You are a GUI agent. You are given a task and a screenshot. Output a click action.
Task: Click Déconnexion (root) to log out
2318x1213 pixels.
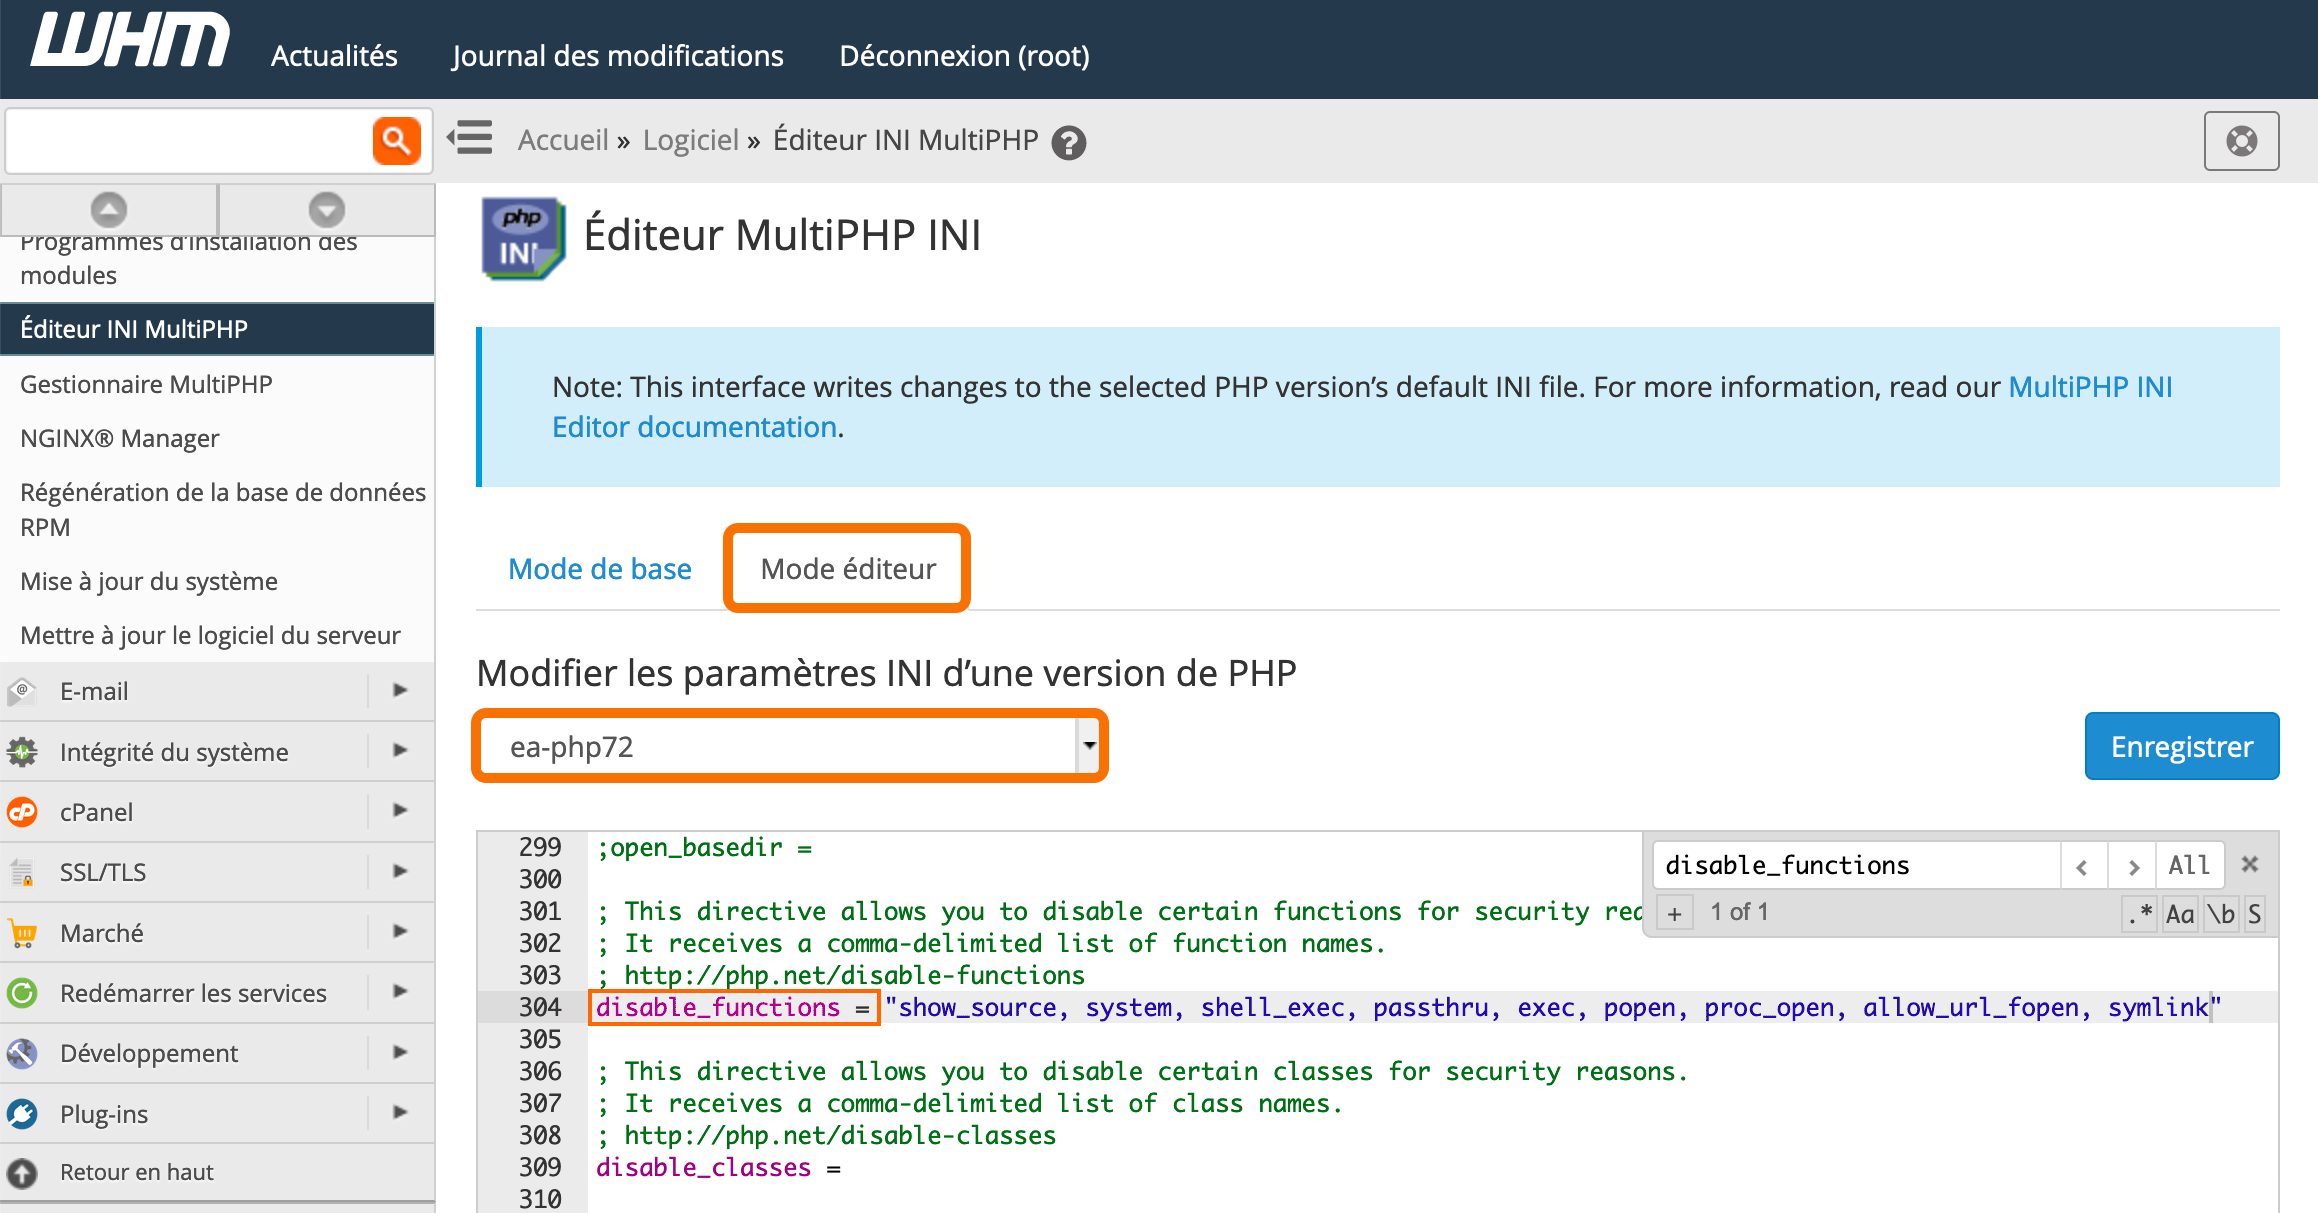(964, 56)
